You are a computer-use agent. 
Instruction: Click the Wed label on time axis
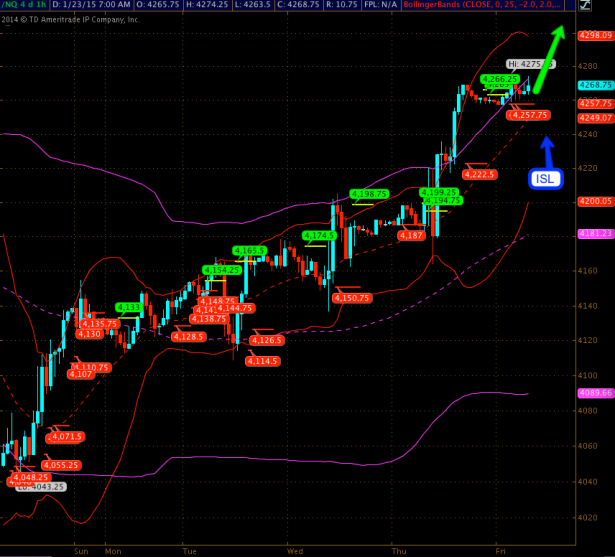(295, 550)
